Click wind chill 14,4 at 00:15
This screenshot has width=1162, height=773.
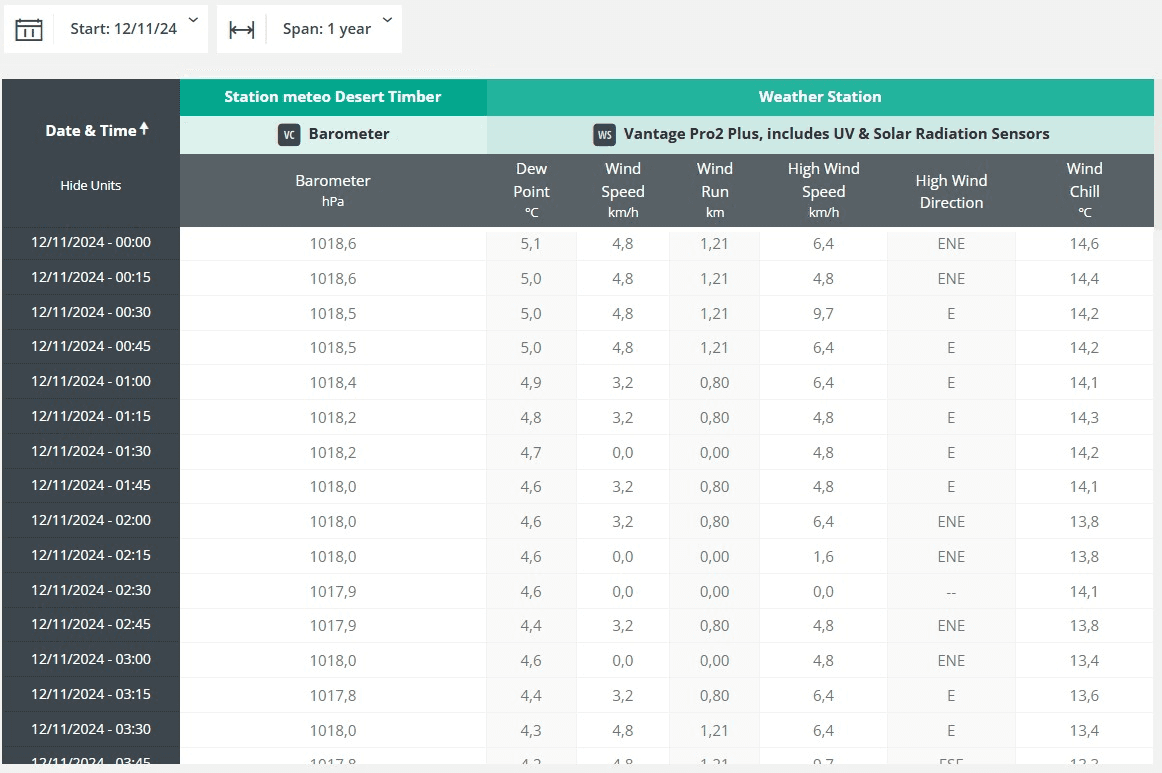[x=1084, y=279]
